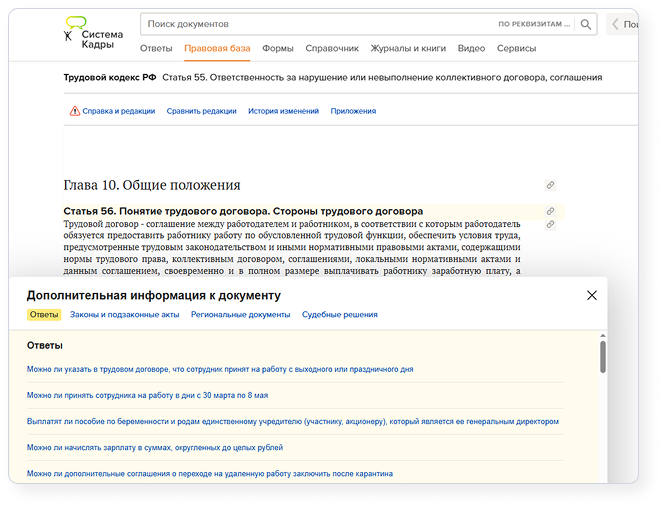Copy link icon beside Трудовой договор paragraph

click(x=550, y=224)
